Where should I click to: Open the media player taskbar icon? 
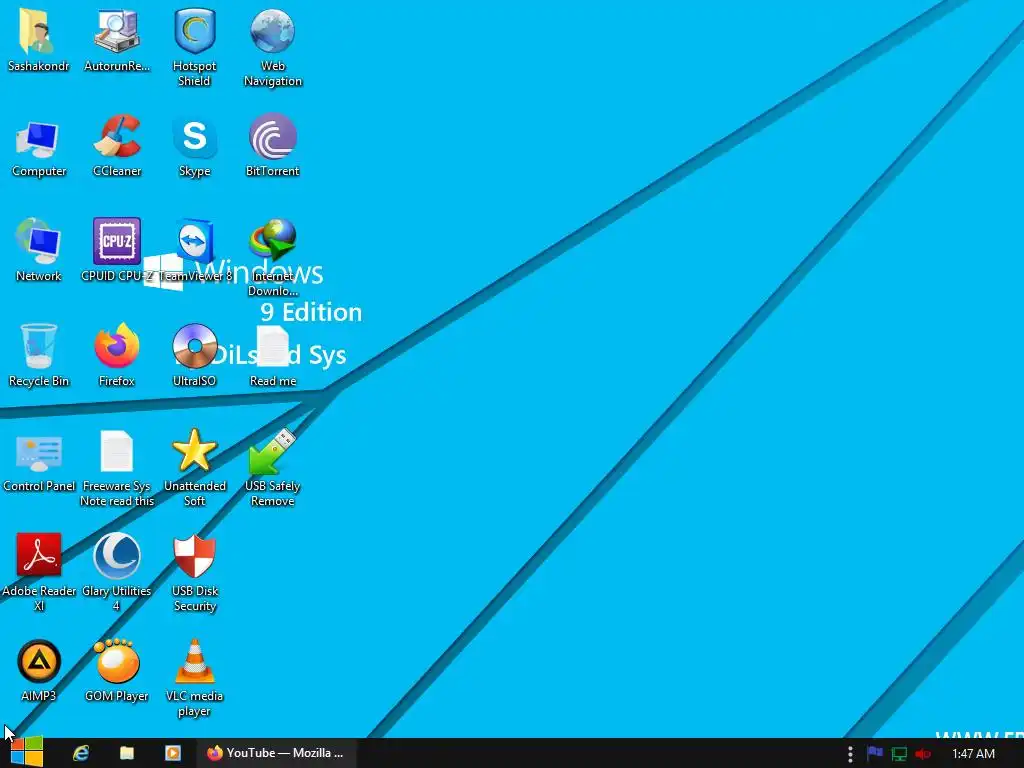[172, 753]
